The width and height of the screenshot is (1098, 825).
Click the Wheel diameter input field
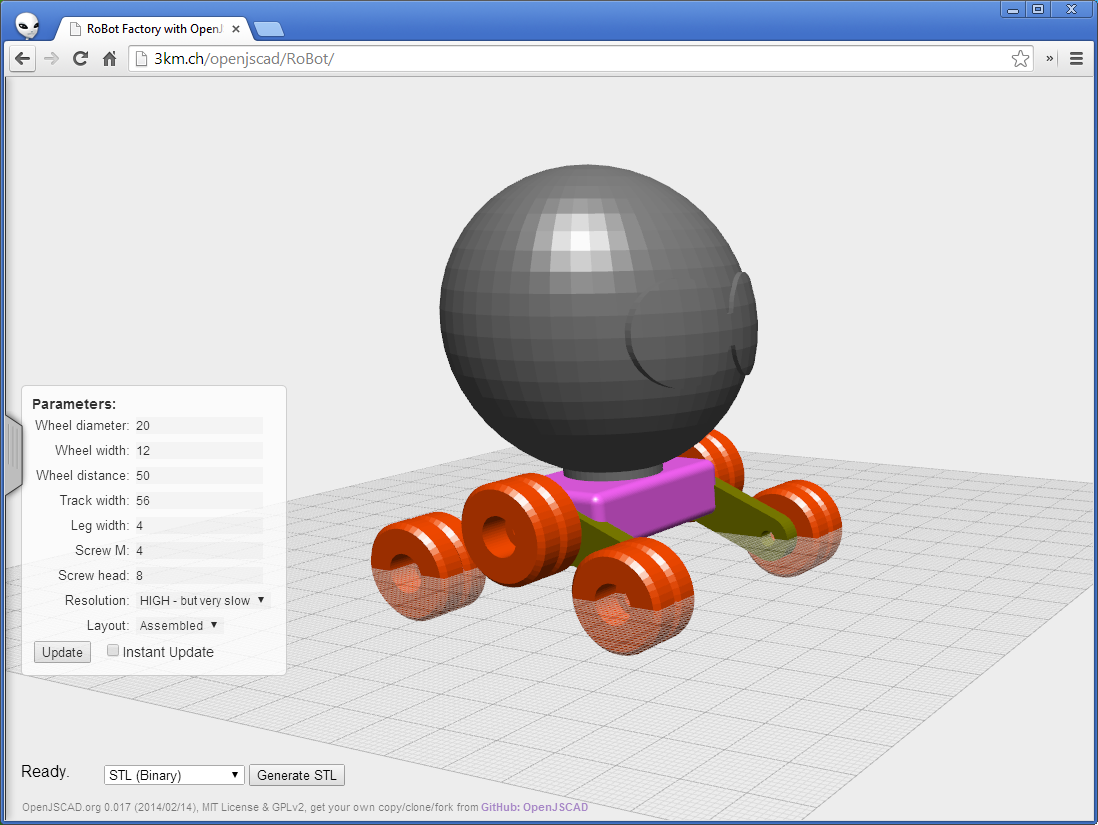(x=198, y=425)
